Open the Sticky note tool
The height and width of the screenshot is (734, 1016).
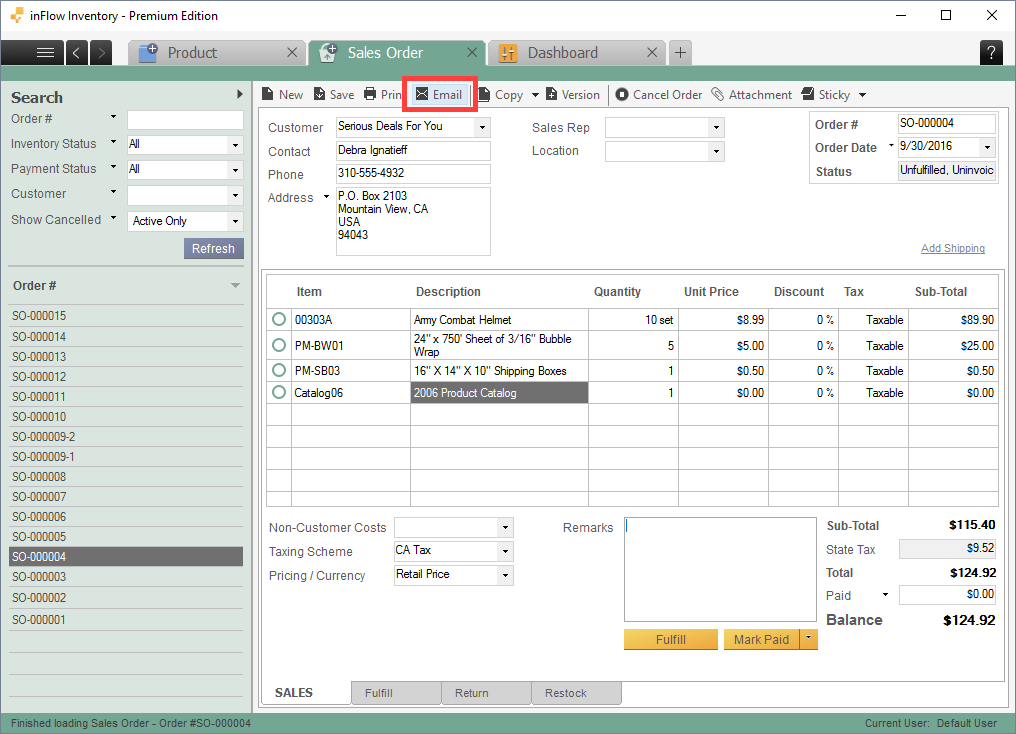click(x=826, y=95)
